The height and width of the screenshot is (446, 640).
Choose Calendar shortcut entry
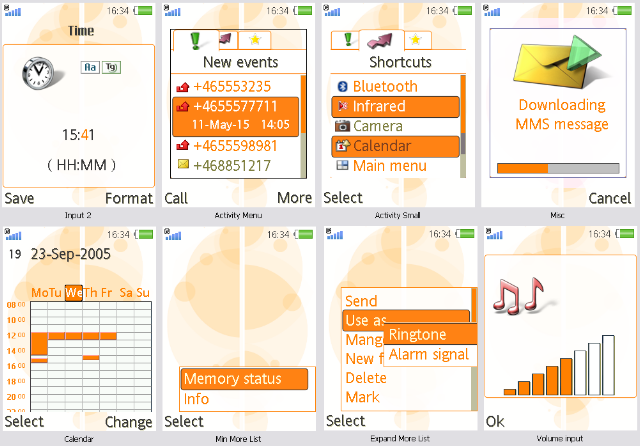pos(396,146)
